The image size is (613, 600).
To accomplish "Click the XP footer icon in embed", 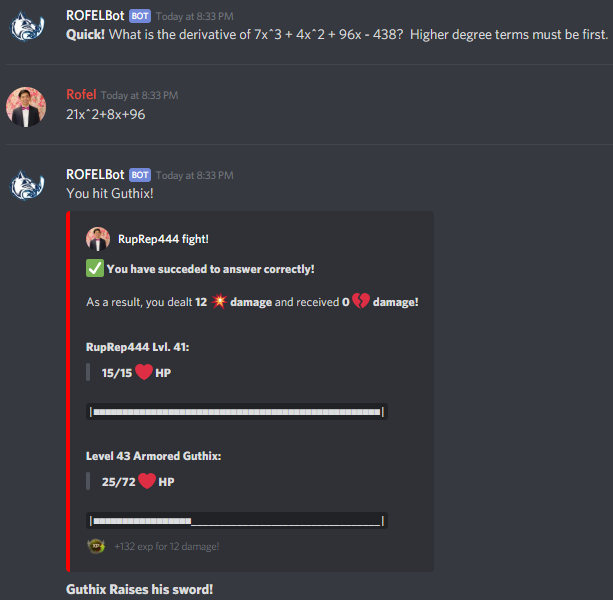I will point(96,546).
